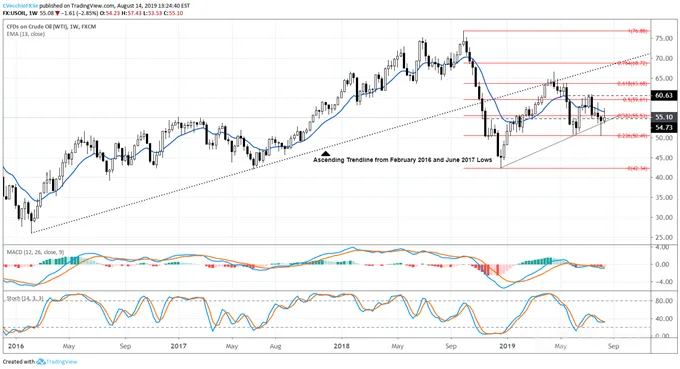
Task: Click the 80.00 value on Stoch scale
Action: point(664,301)
